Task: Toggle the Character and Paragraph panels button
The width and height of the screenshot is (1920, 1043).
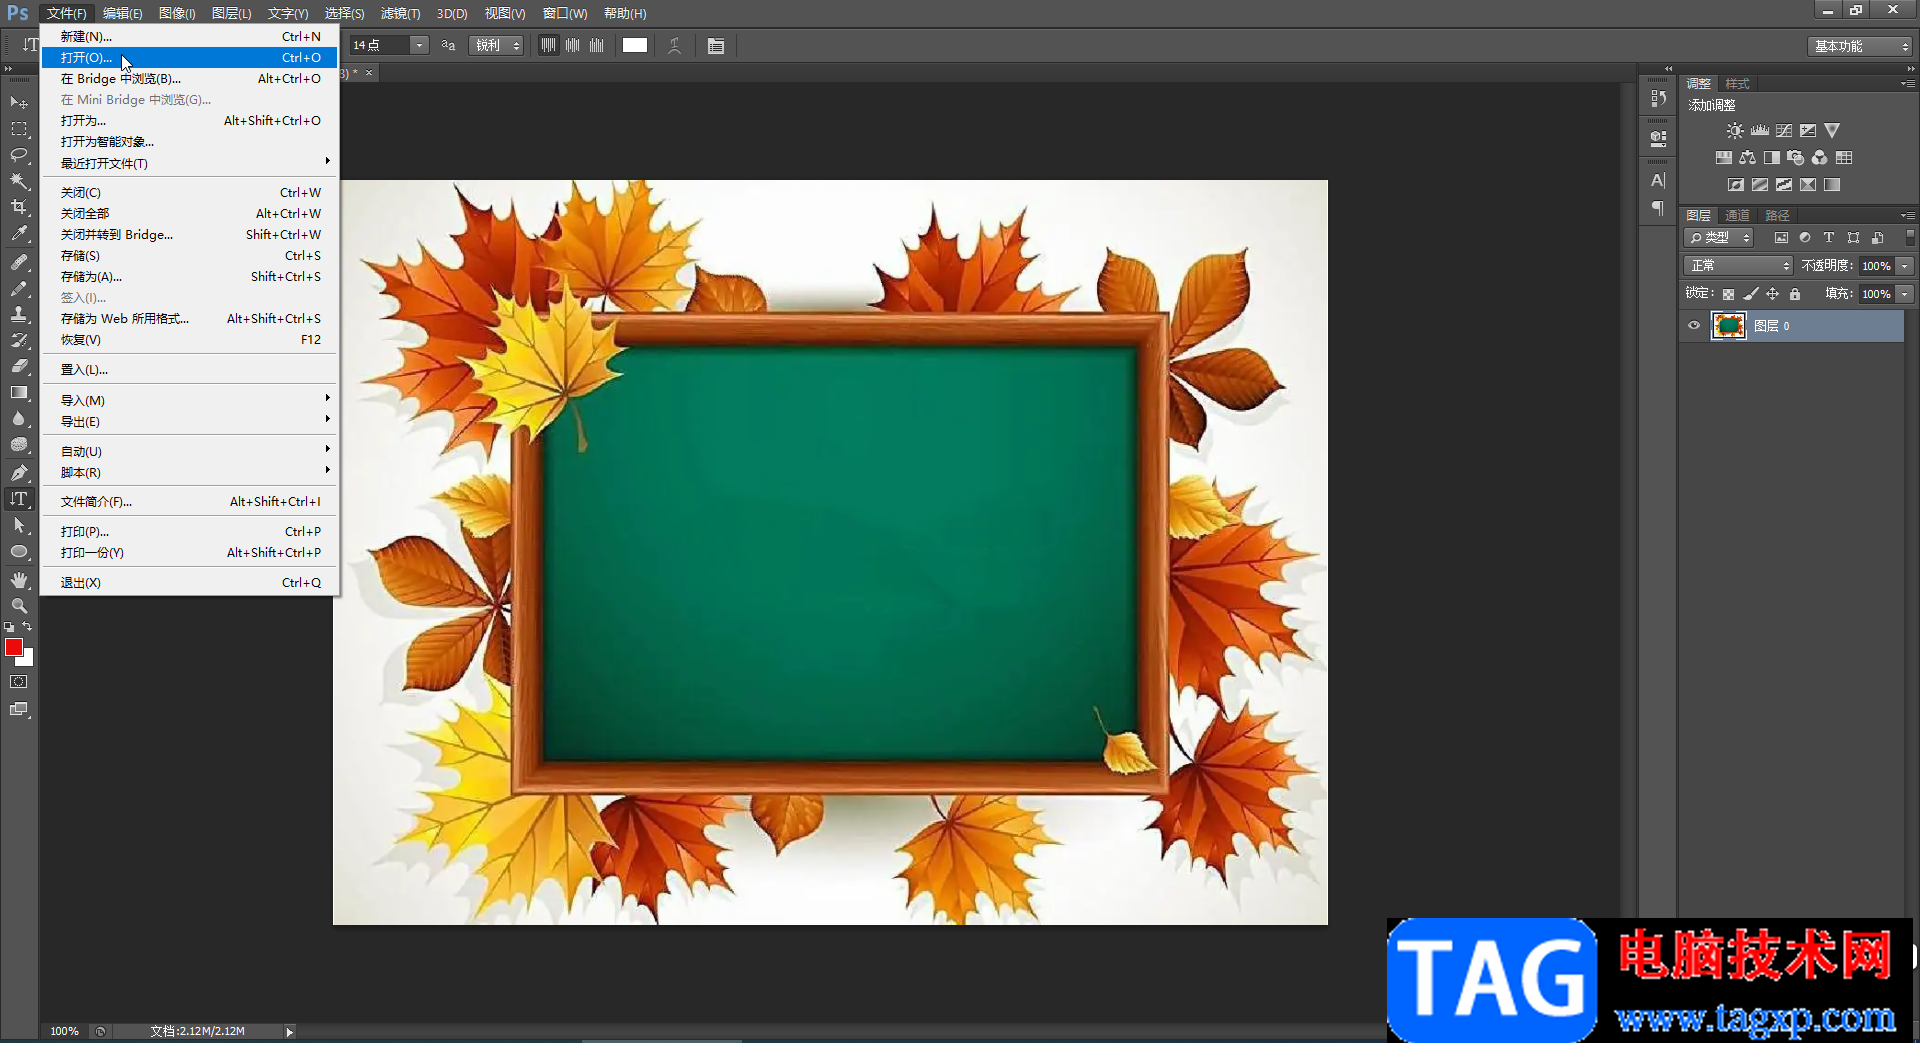Action: pyautogui.click(x=716, y=46)
